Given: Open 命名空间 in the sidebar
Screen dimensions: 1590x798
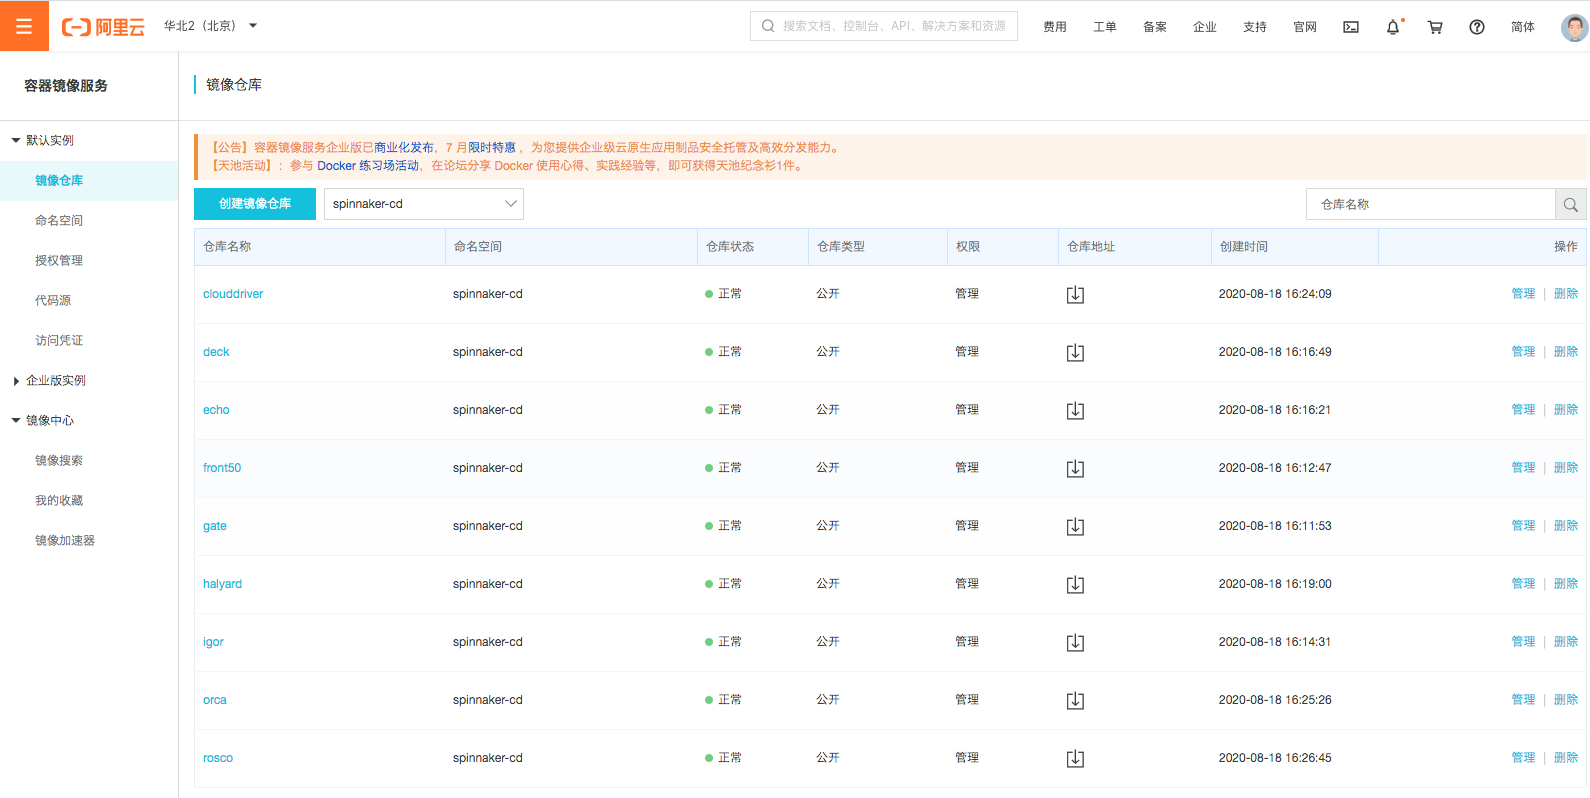Looking at the screenshot, I should [59, 220].
